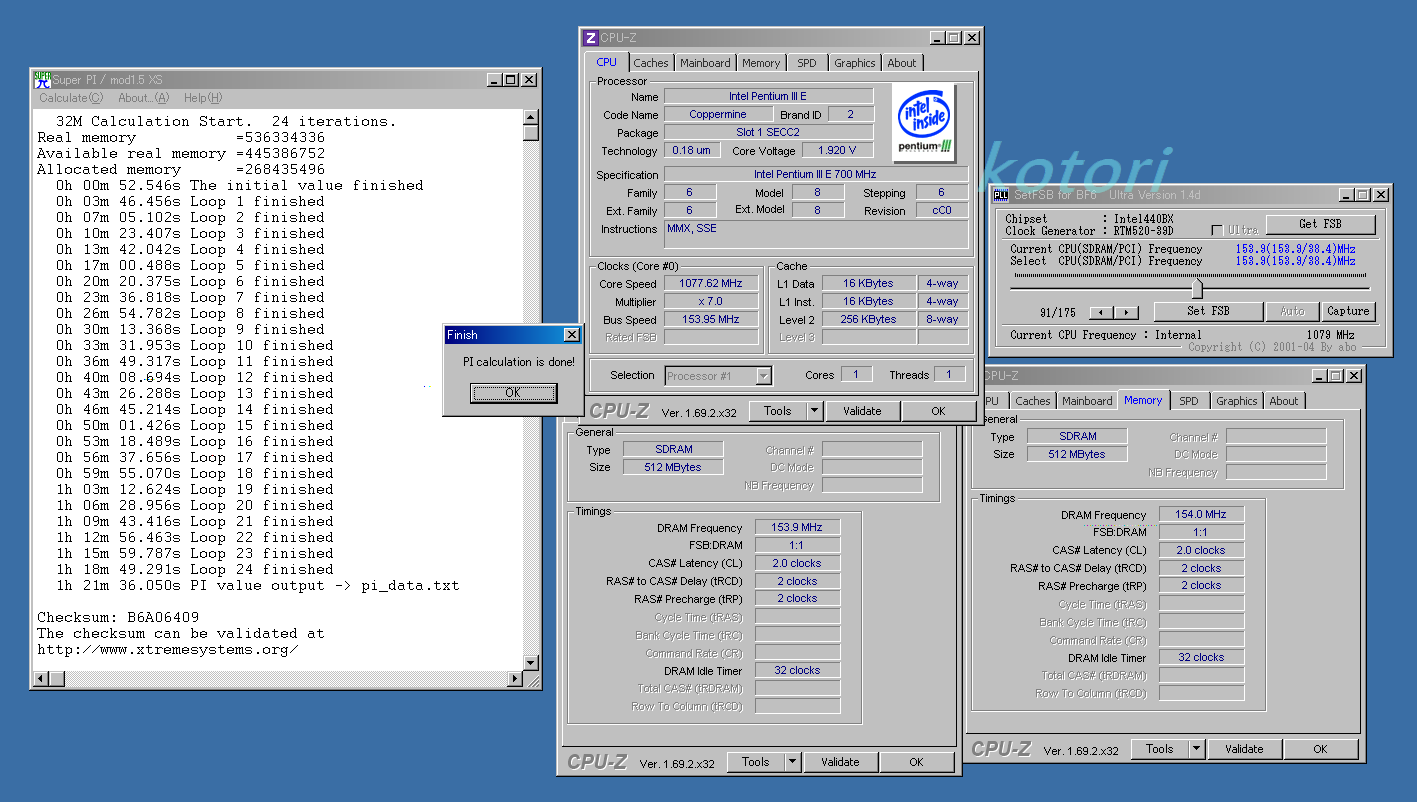
Task: Click the Super PI scroll down arrow
Action: pos(531,662)
